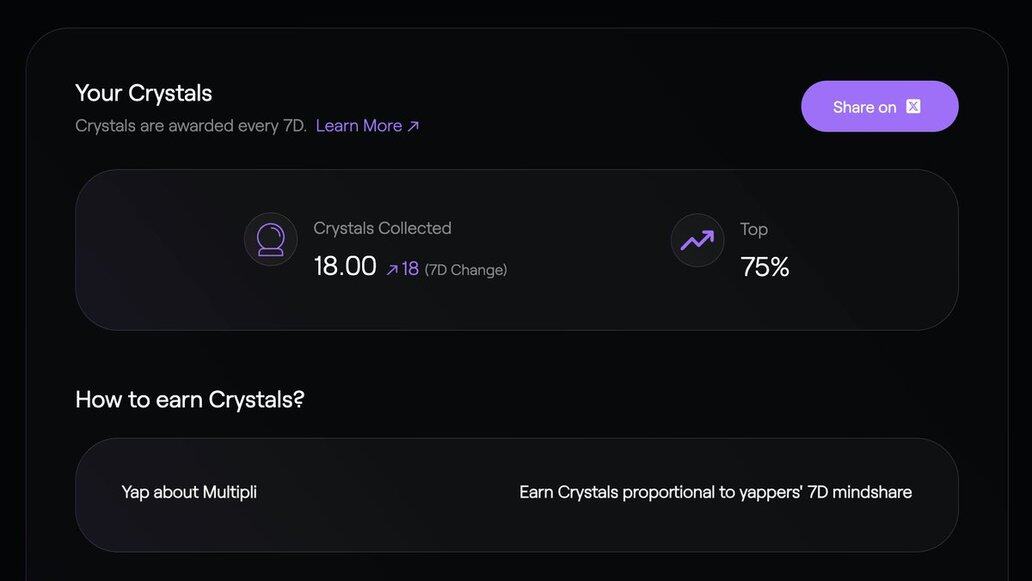Viewport: 1032px width, 581px height.
Task: Click the up-right arrow beside 18 change
Action: tap(392, 269)
